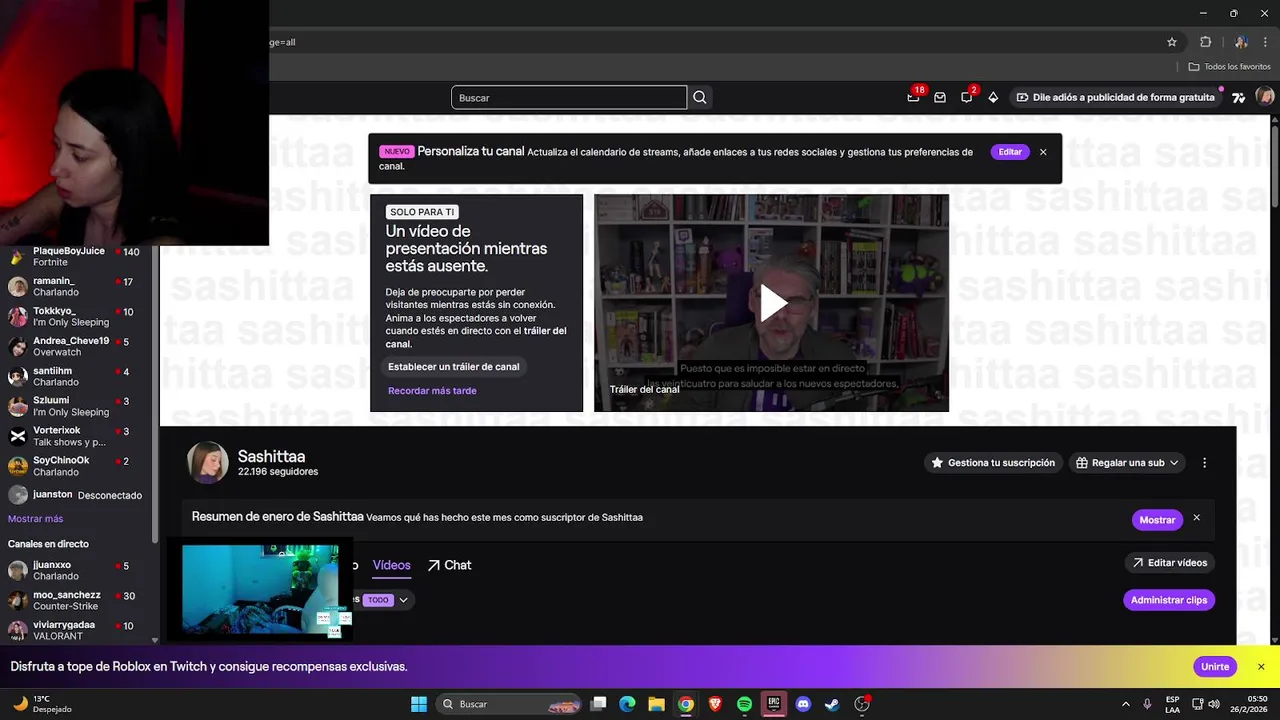
Task: Click the Administrar clips button
Action: 1169,600
